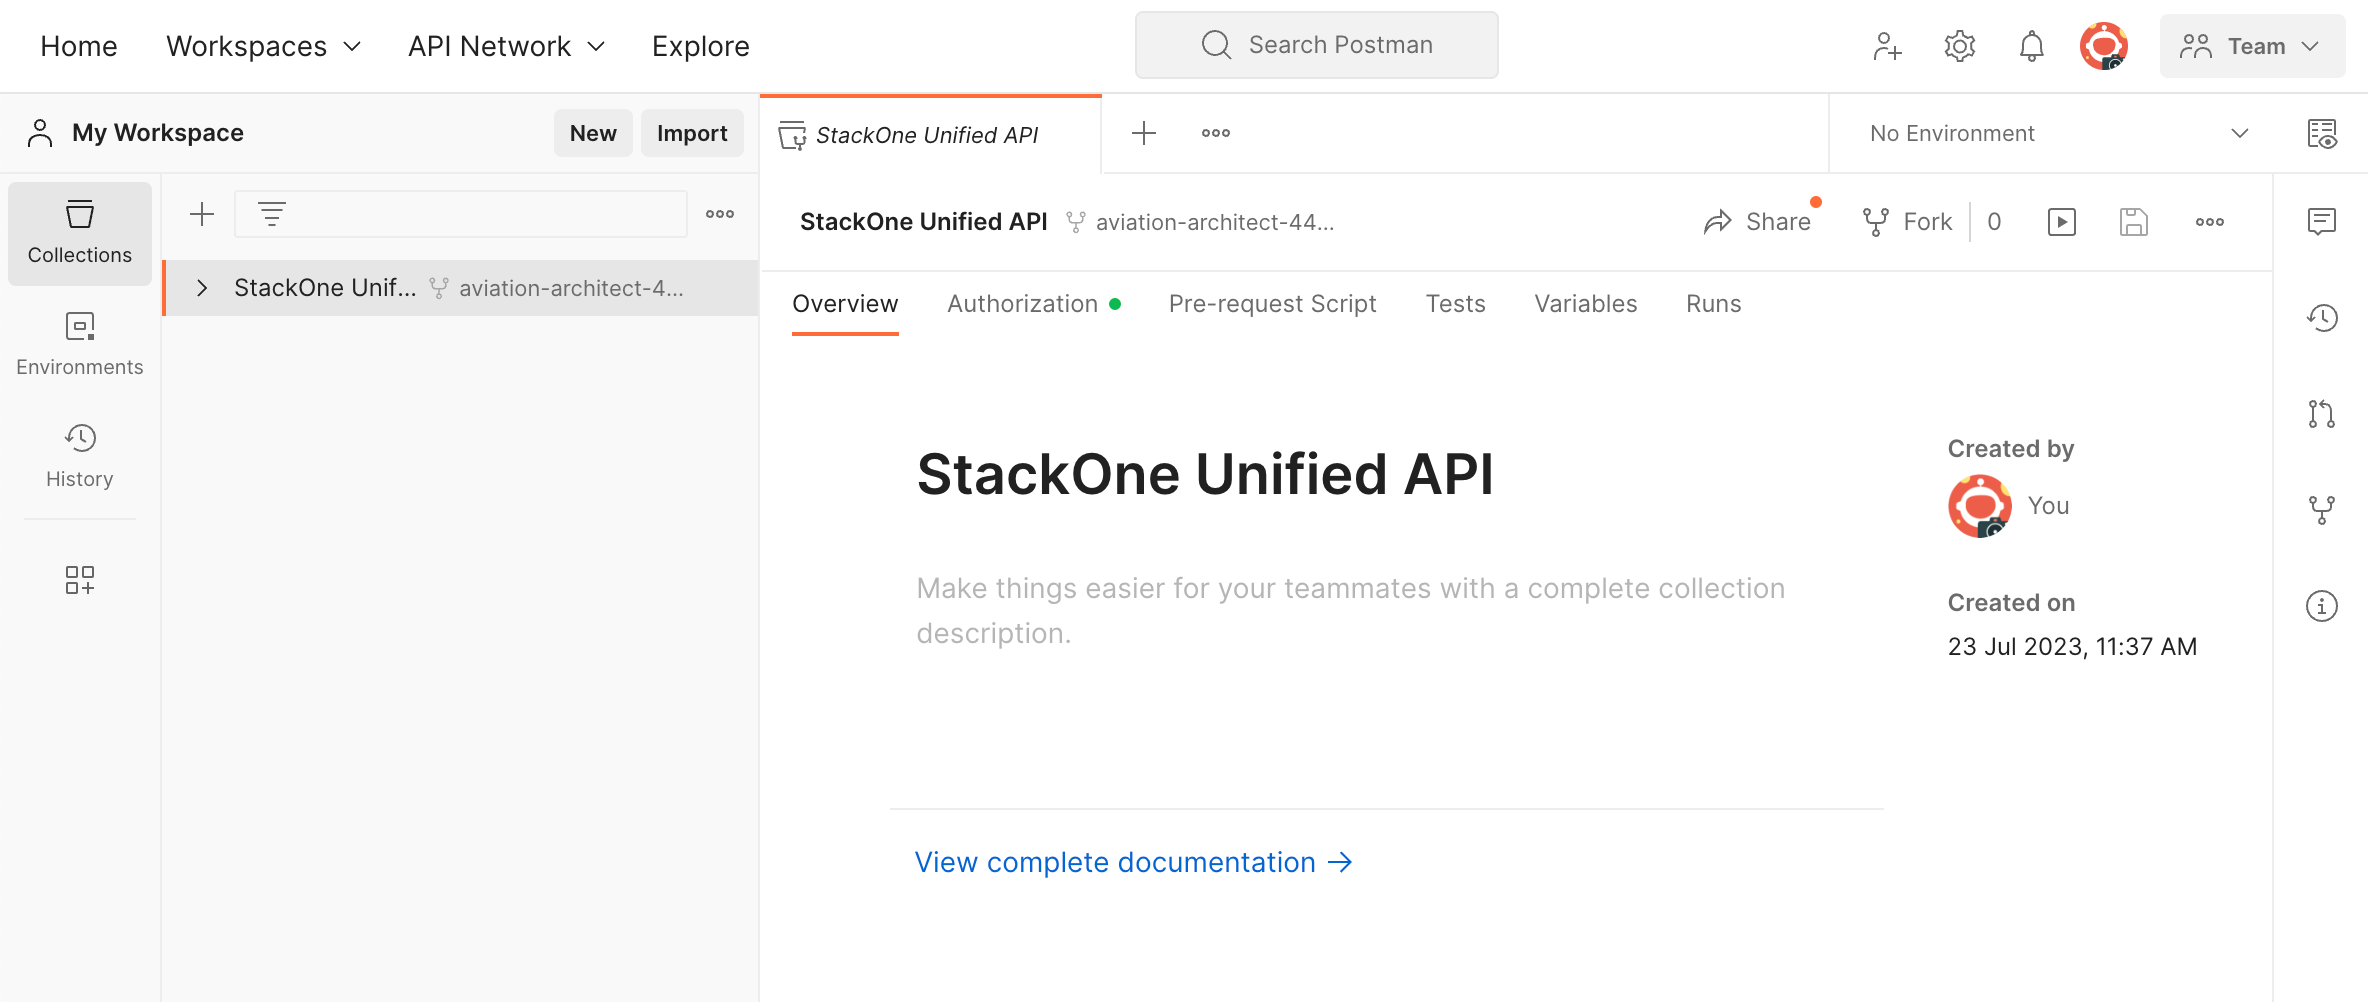This screenshot has height=1002, width=2368.
Task: Click the Fork button
Action: [1908, 222]
